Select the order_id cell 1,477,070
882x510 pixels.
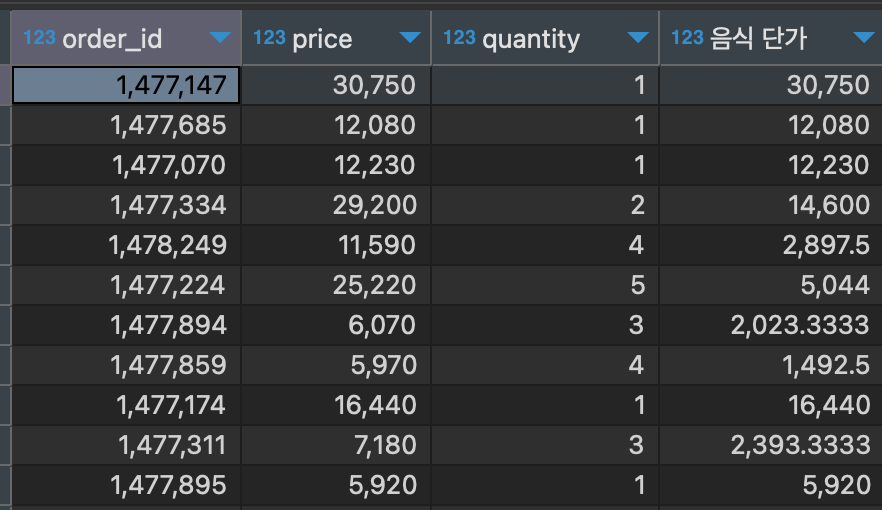point(126,165)
